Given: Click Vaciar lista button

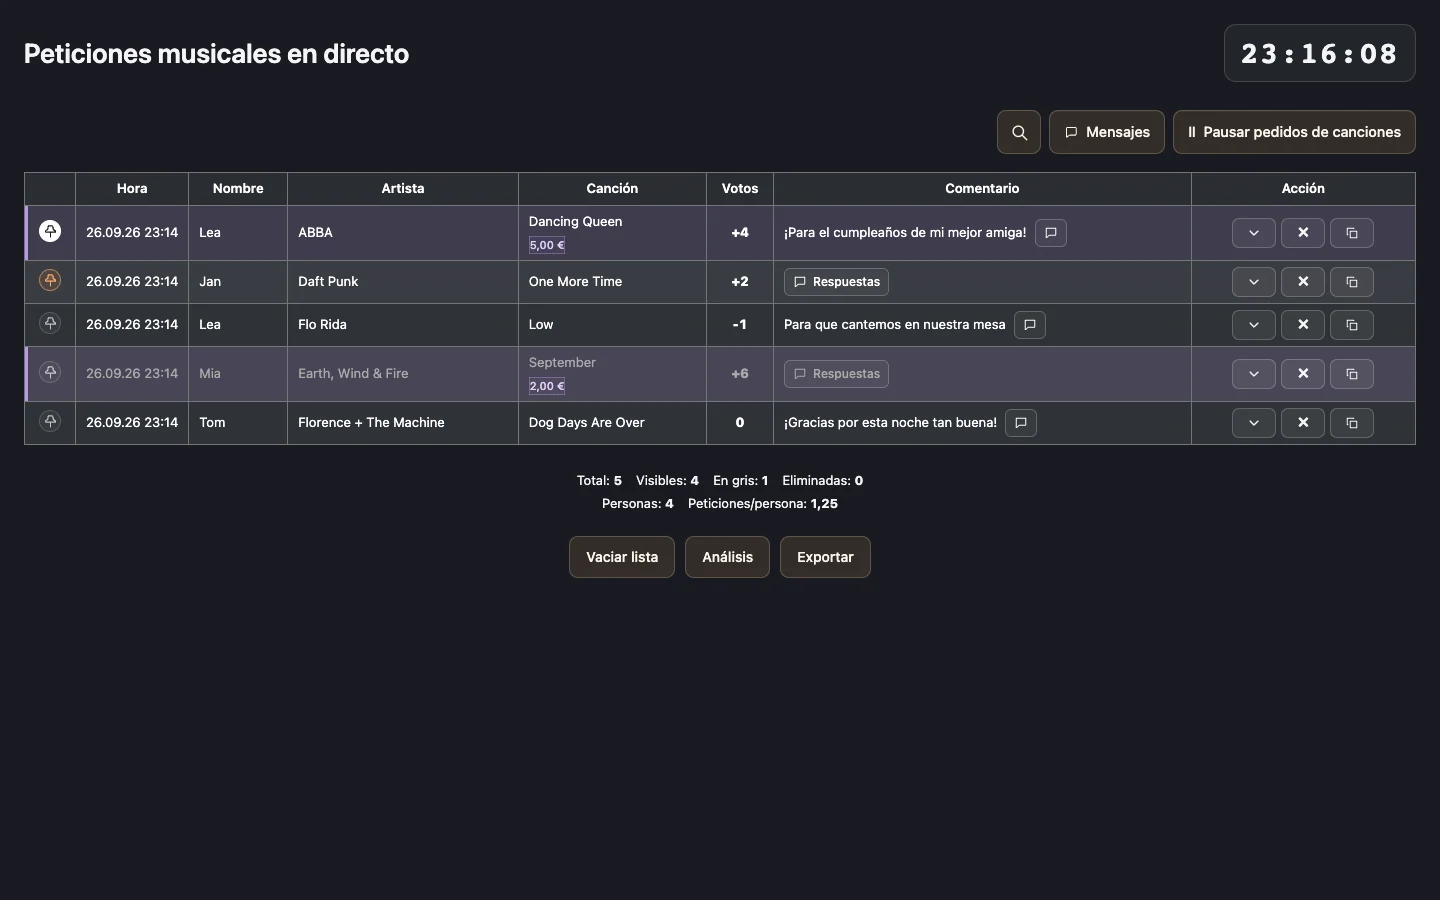Looking at the screenshot, I should [622, 557].
